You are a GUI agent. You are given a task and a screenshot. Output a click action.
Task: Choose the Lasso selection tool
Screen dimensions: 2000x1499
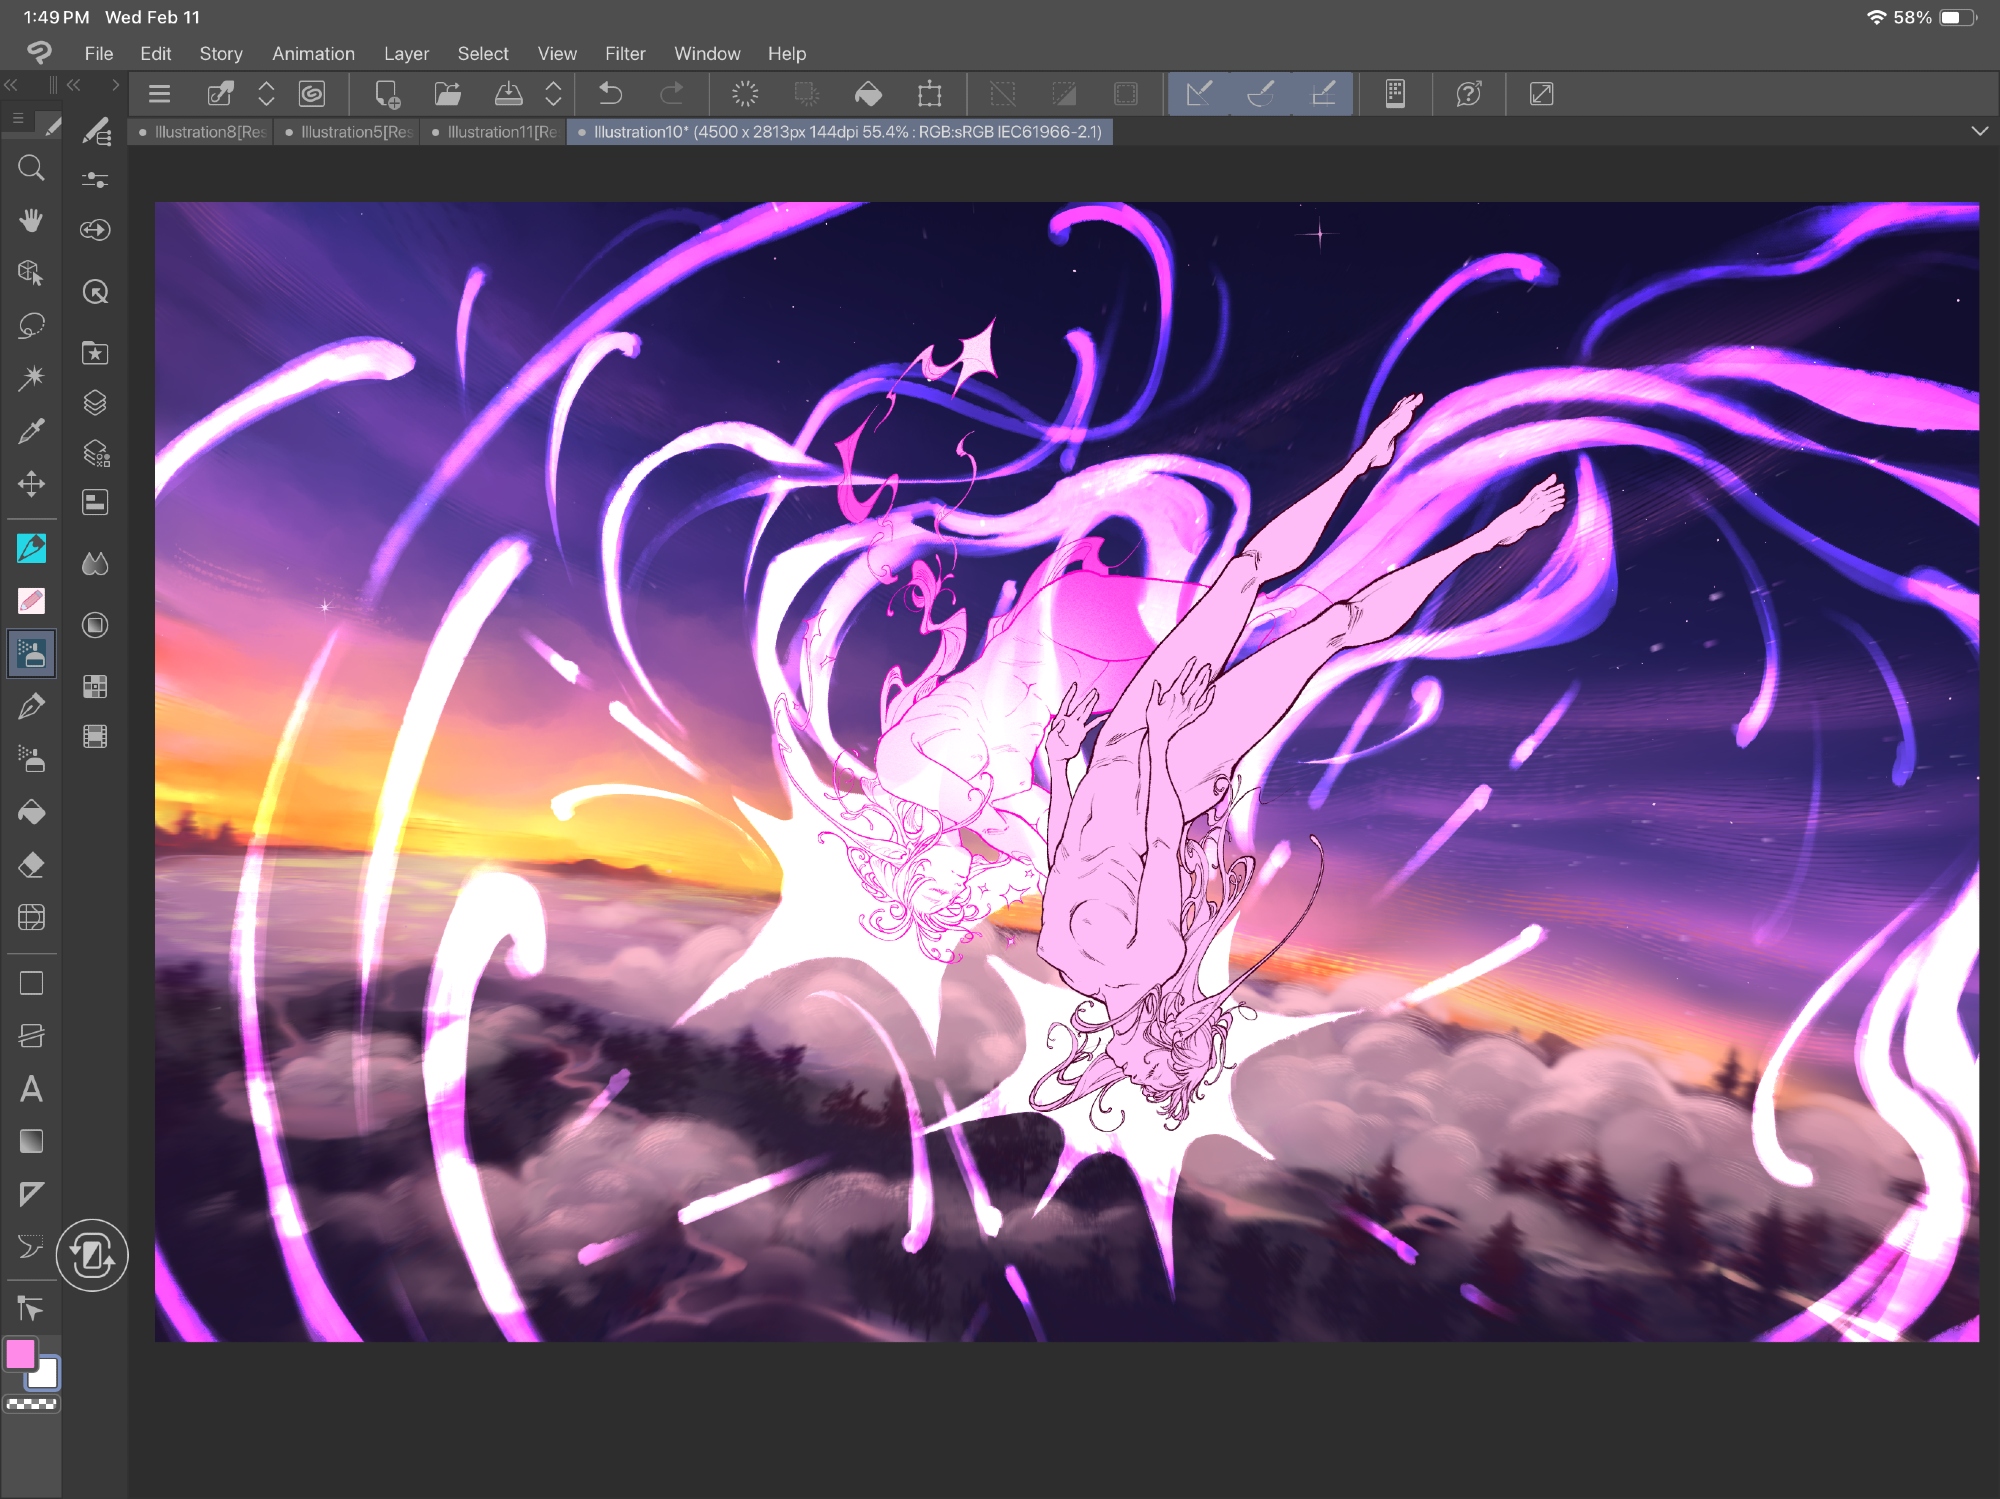click(31, 326)
